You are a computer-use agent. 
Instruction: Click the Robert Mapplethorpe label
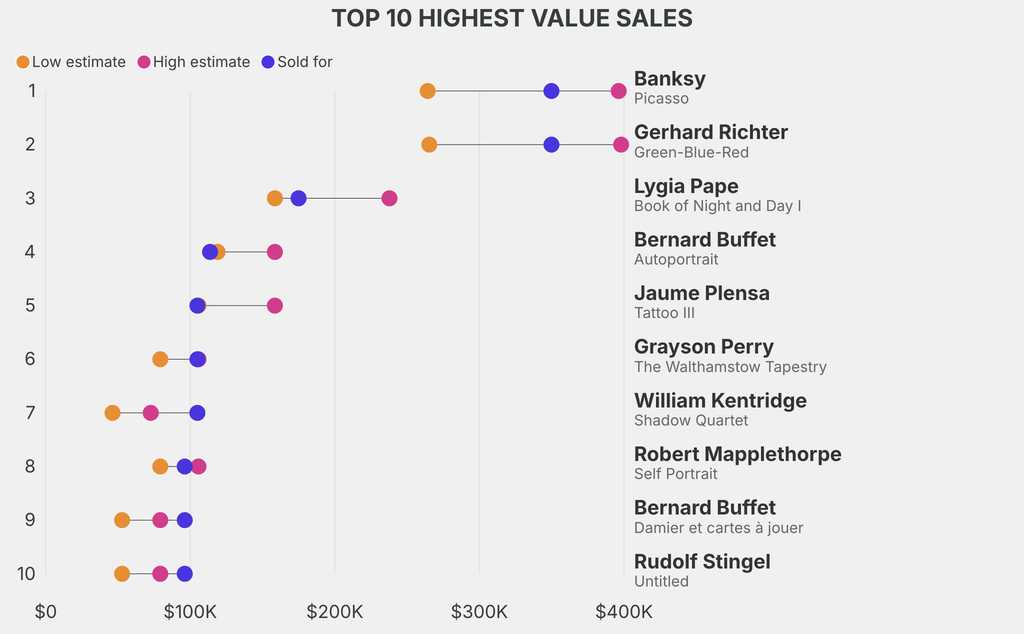click(x=737, y=454)
